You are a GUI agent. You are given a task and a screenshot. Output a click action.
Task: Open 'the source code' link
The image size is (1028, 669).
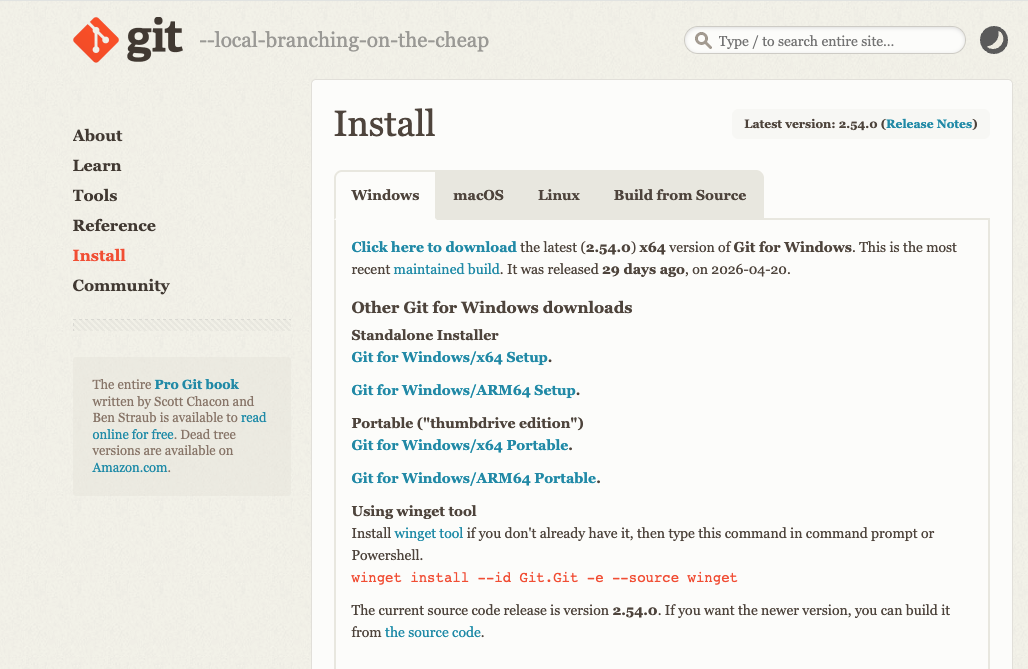[433, 632]
